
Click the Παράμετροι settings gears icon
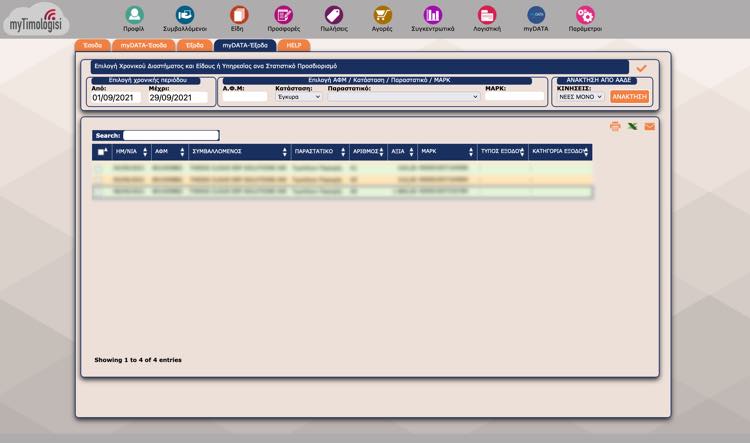(x=585, y=15)
